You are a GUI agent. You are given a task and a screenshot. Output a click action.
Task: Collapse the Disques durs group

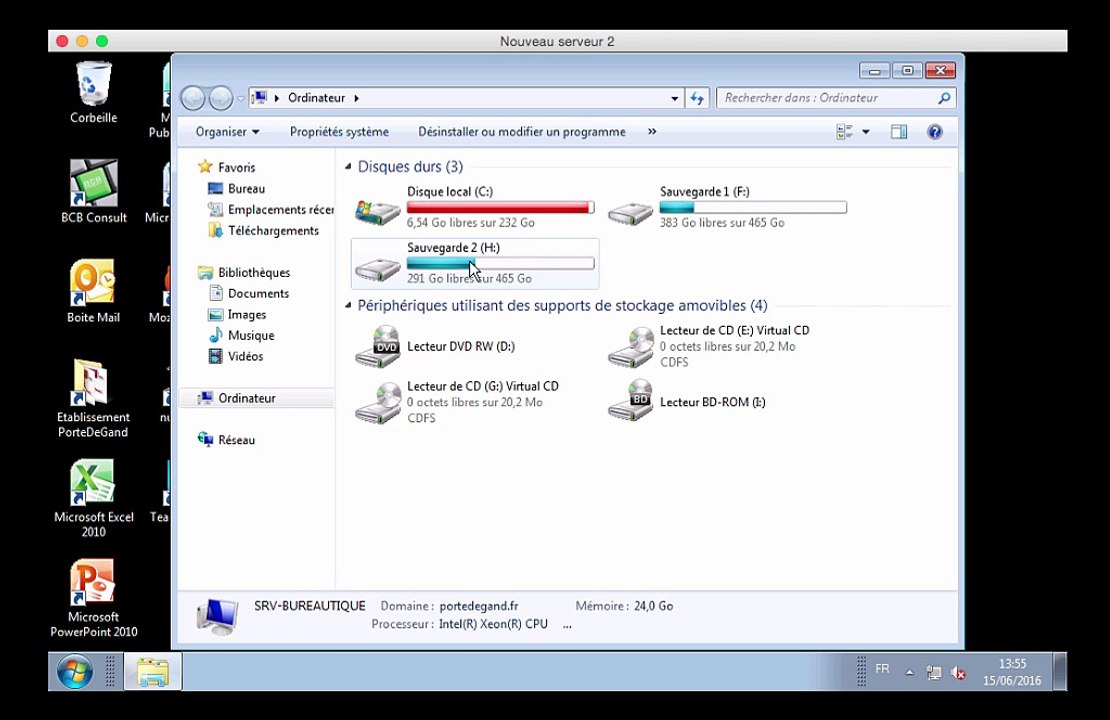(x=348, y=166)
